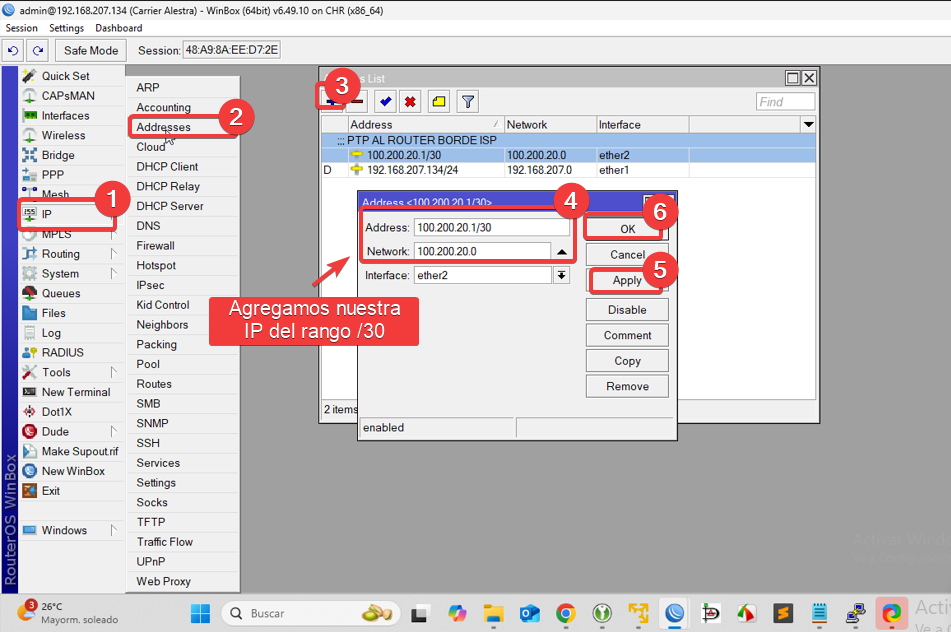The height and width of the screenshot is (632, 951).
Task: Disable selected address using red X icon
Action: pyautogui.click(x=412, y=101)
